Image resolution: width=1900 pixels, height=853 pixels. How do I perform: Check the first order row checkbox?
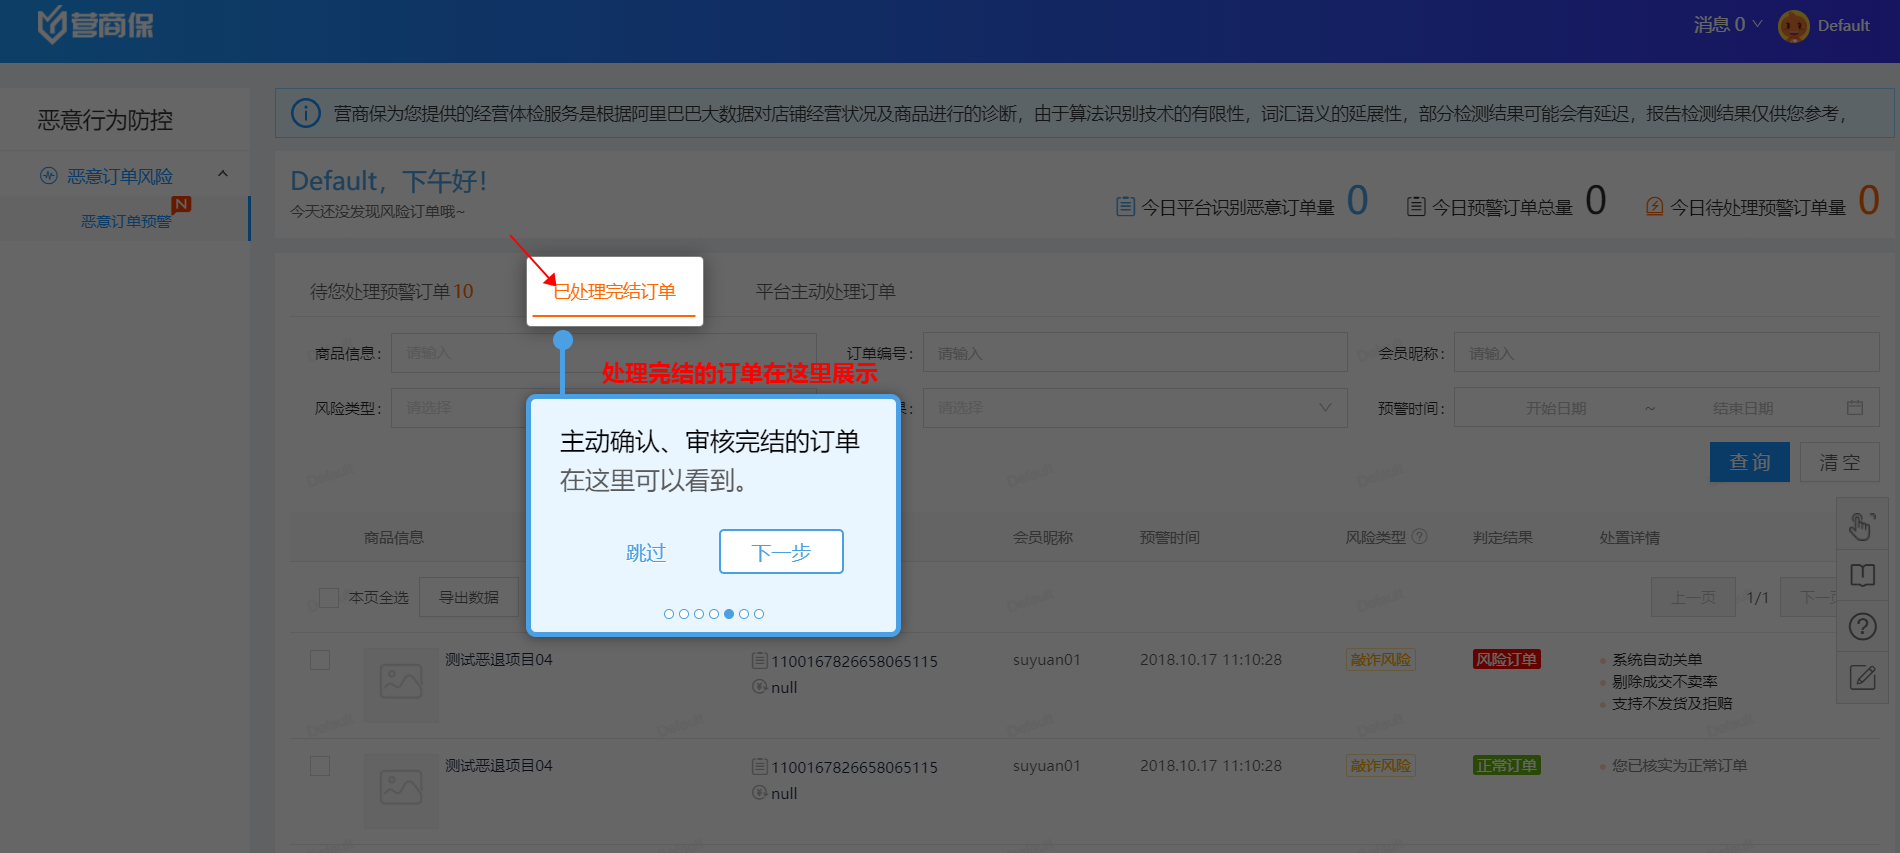click(x=320, y=660)
